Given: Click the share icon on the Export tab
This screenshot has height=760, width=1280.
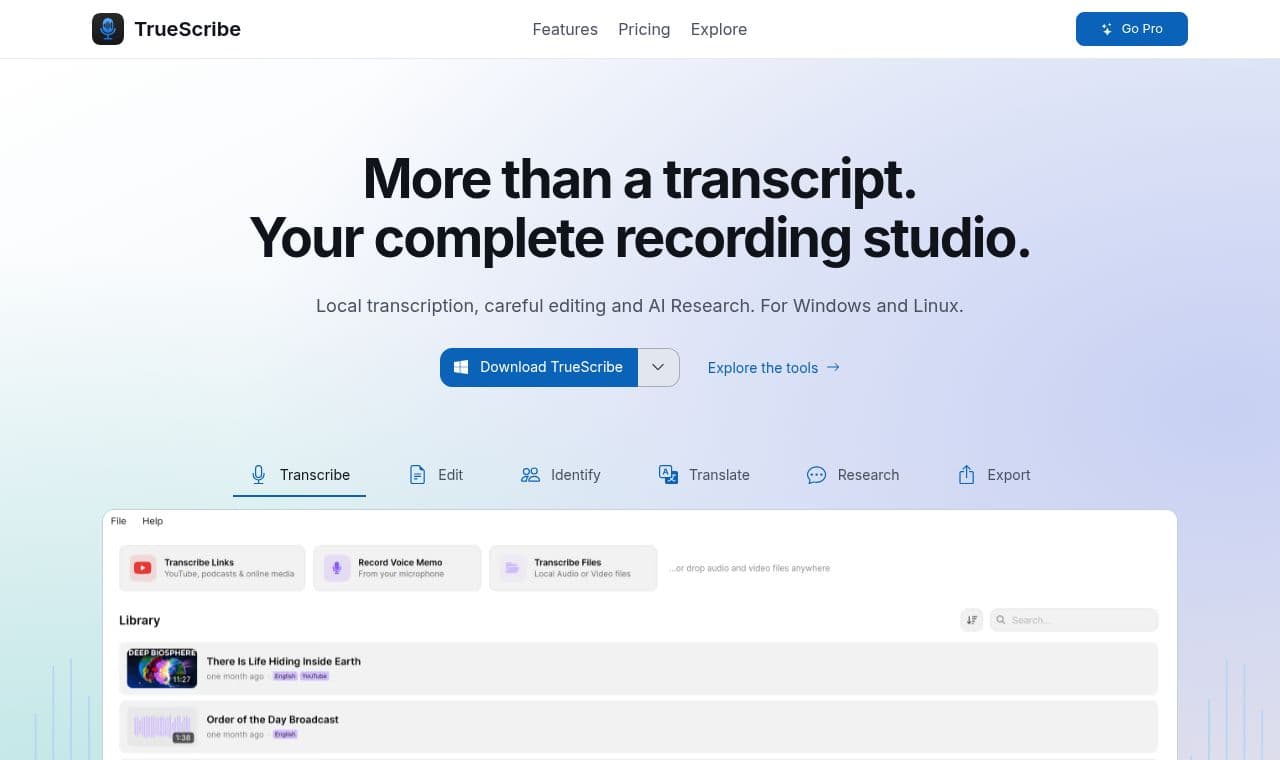Looking at the screenshot, I should click(966, 475).
